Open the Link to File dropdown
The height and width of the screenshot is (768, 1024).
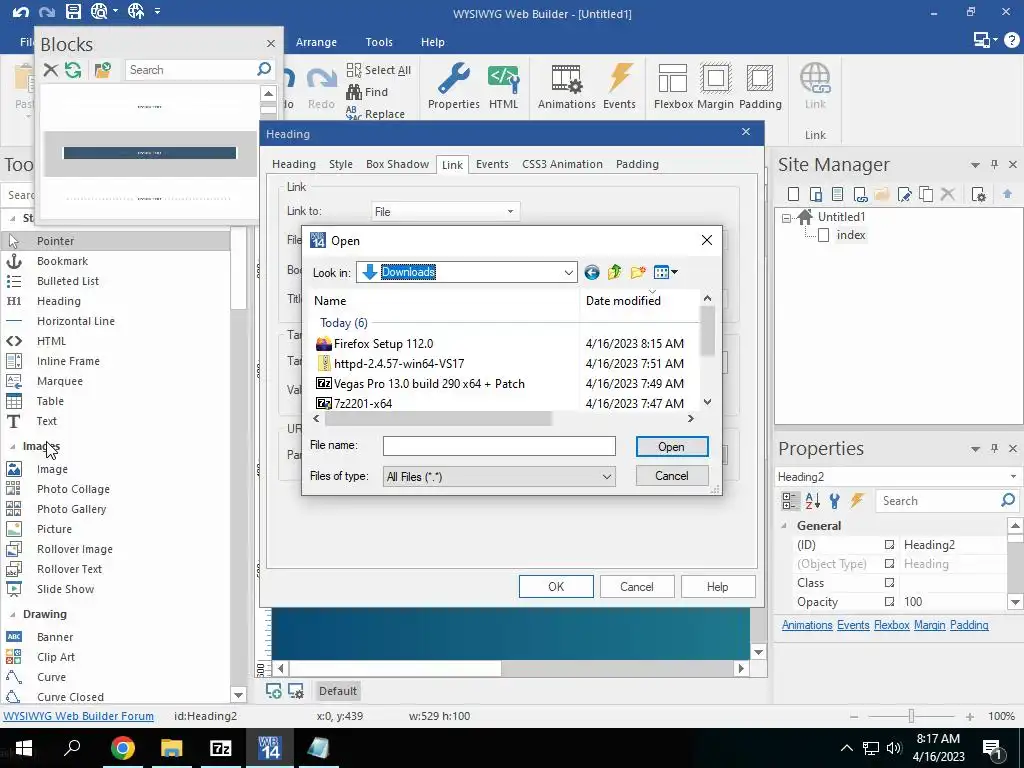[510, 212]
